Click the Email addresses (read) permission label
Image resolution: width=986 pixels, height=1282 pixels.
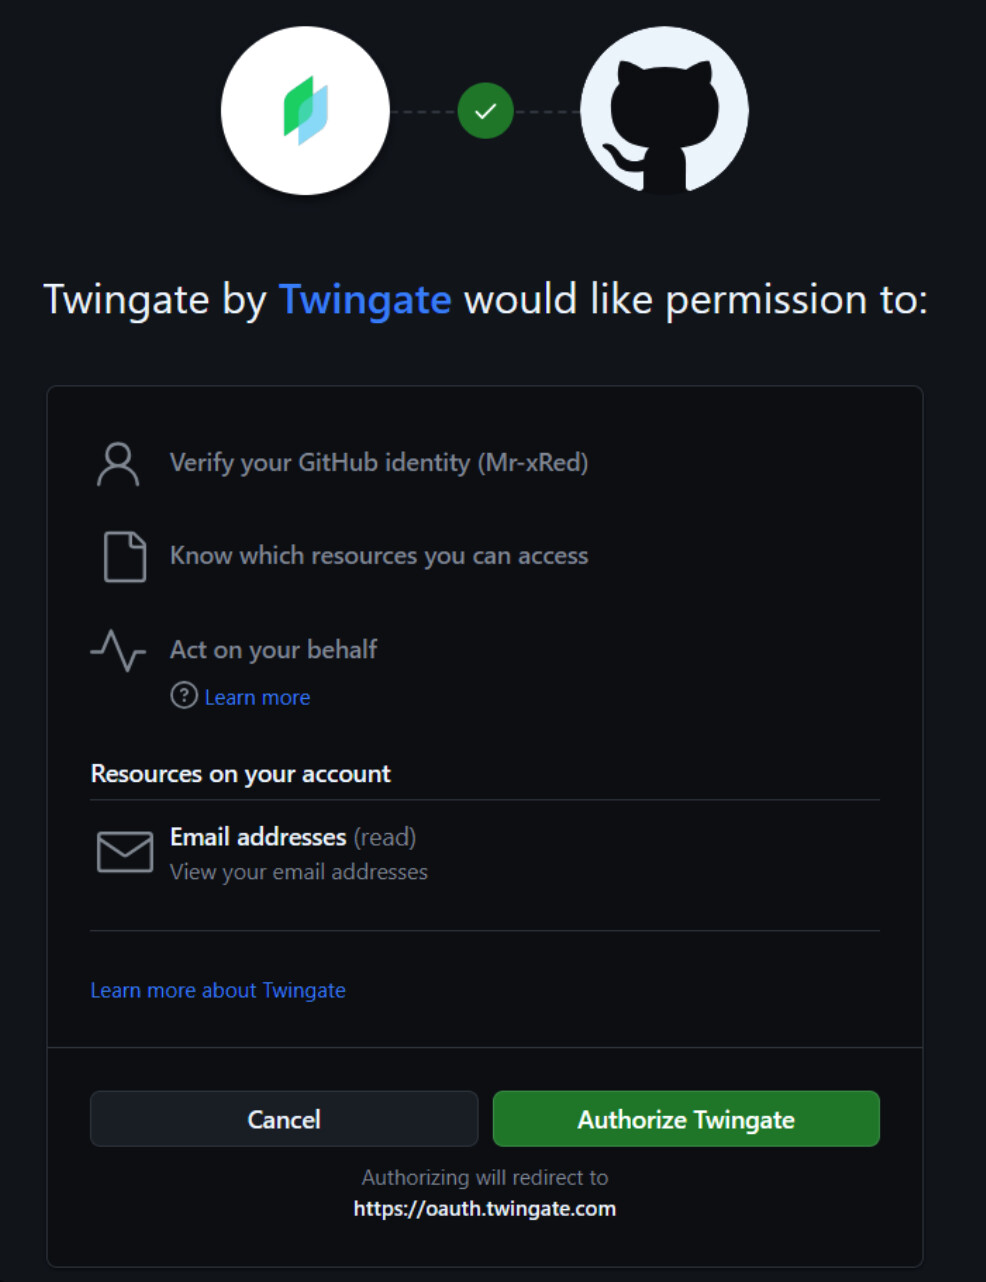coord(292,836)
